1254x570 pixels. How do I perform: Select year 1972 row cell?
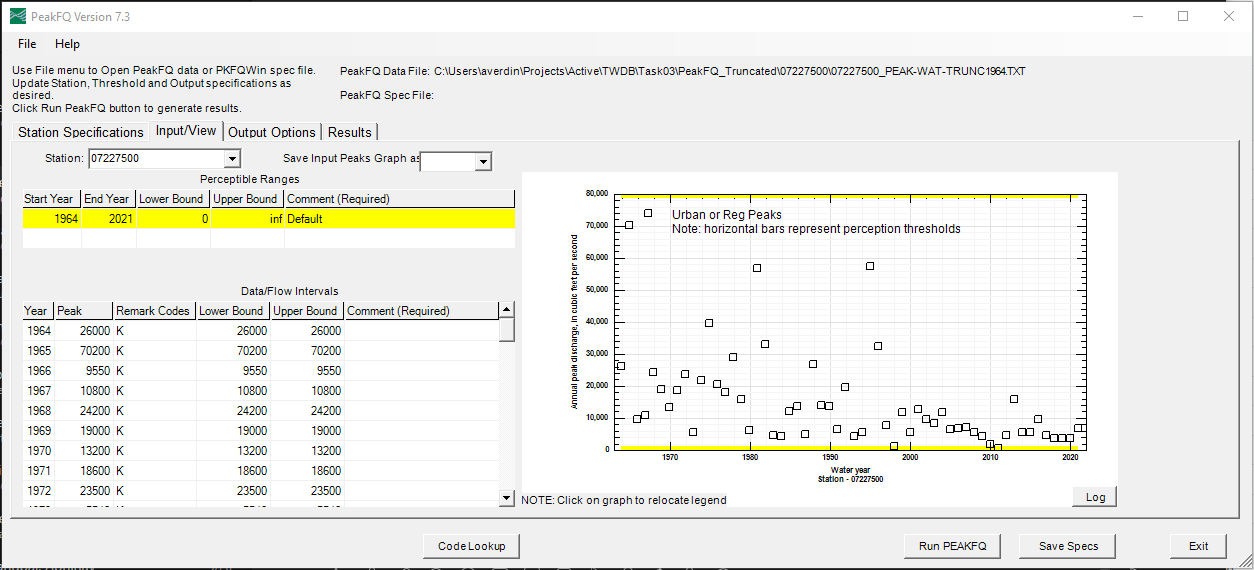[39, 491]
